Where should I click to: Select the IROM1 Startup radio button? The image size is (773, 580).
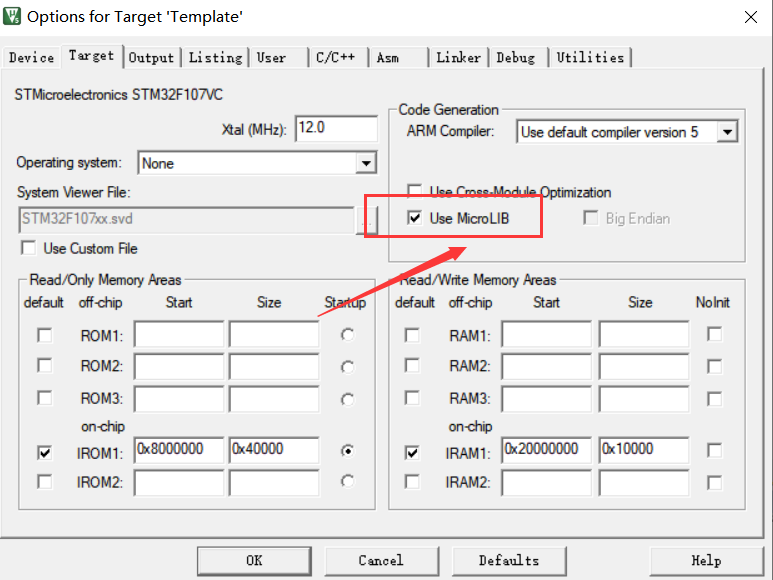pos(348,451)
